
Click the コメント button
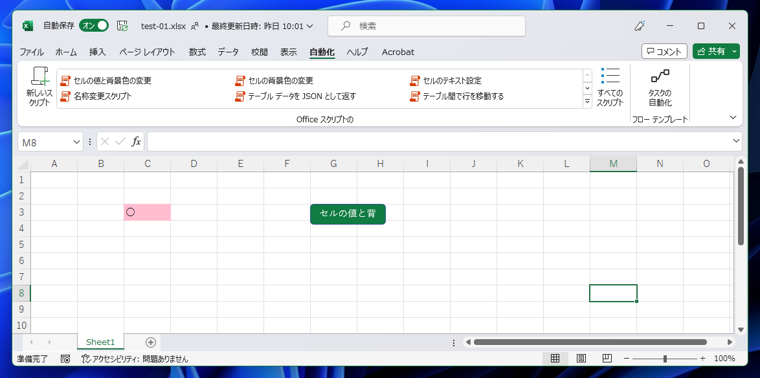coord(664,51)
